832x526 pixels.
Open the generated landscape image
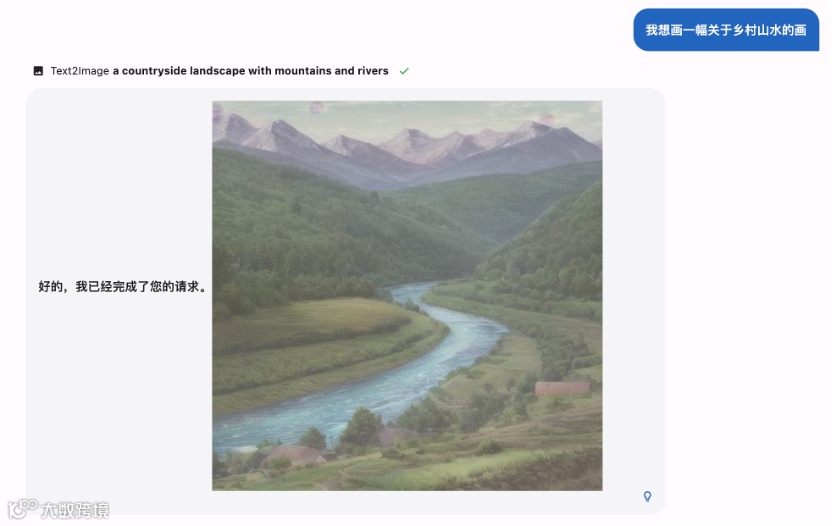(407, 296)
